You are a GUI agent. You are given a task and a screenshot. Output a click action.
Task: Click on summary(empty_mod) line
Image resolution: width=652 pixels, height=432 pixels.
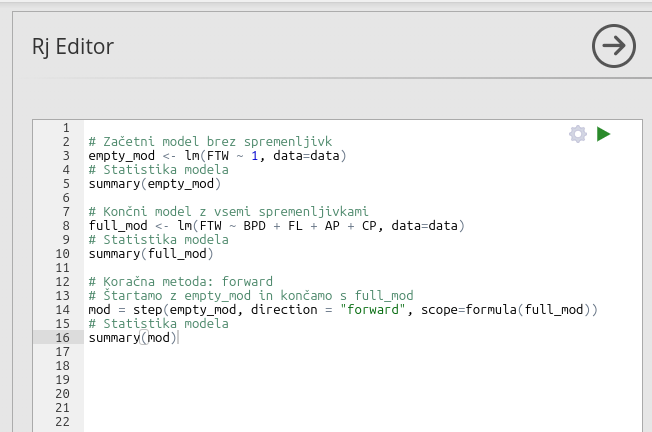click(154, 183)
